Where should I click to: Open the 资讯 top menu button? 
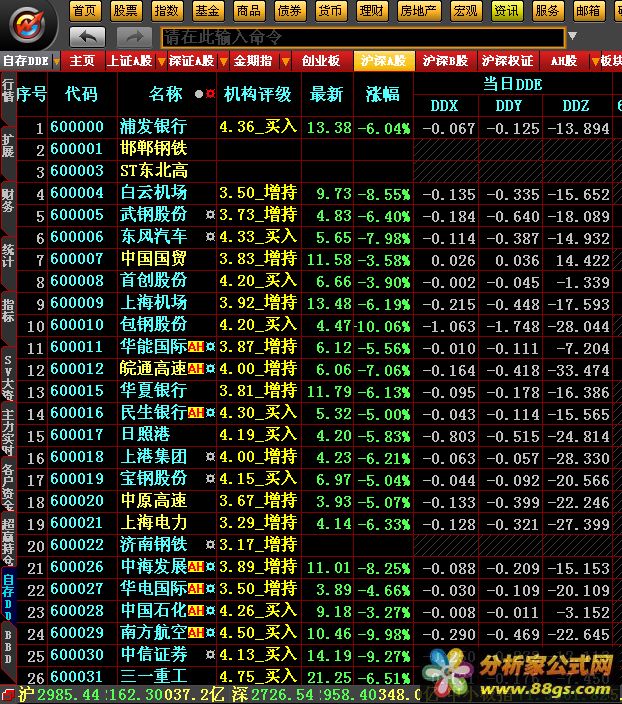click(x=506, y=10)
